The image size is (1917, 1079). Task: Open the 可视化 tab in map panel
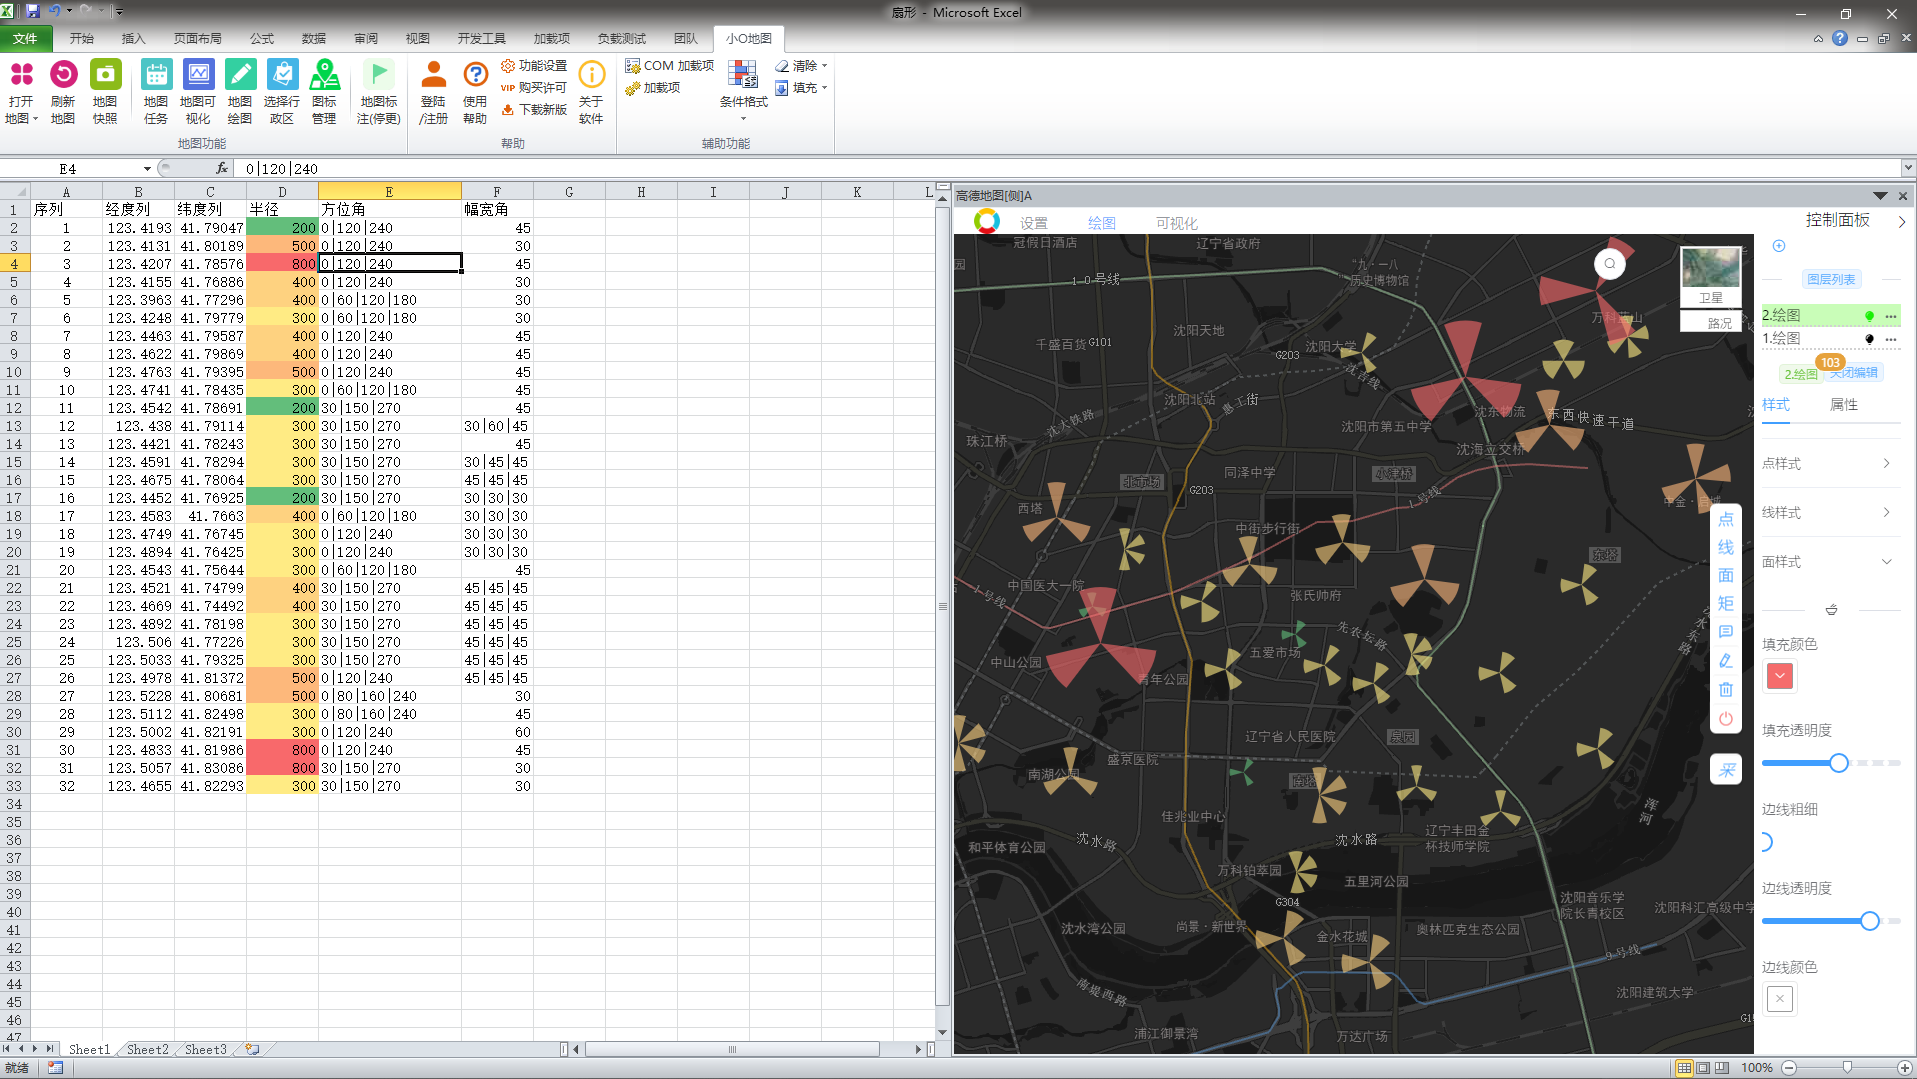point(1176,223)
